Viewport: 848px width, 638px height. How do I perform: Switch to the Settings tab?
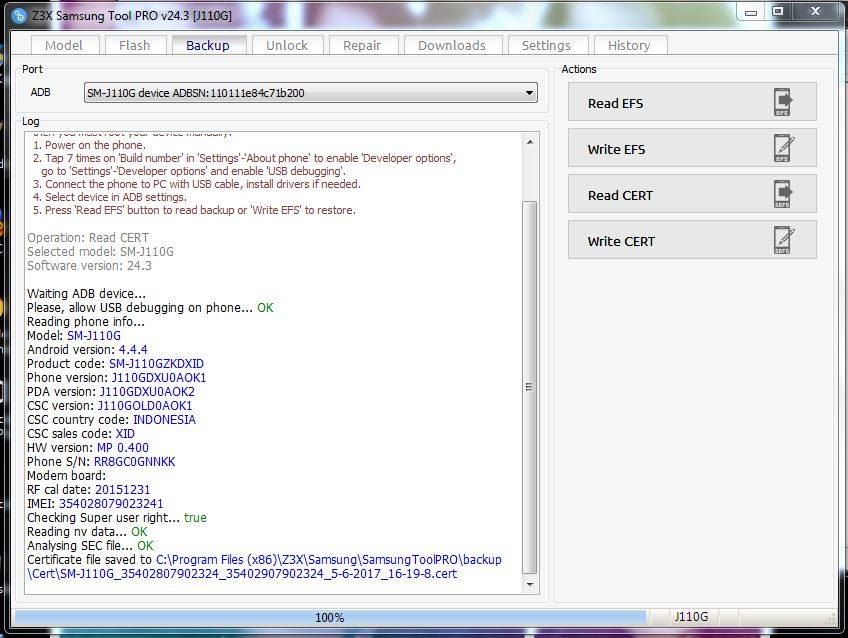point(546,45)
